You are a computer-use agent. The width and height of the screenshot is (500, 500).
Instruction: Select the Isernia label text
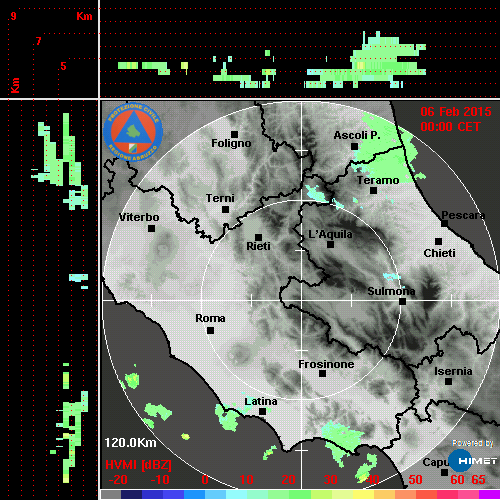pos(453,371)
